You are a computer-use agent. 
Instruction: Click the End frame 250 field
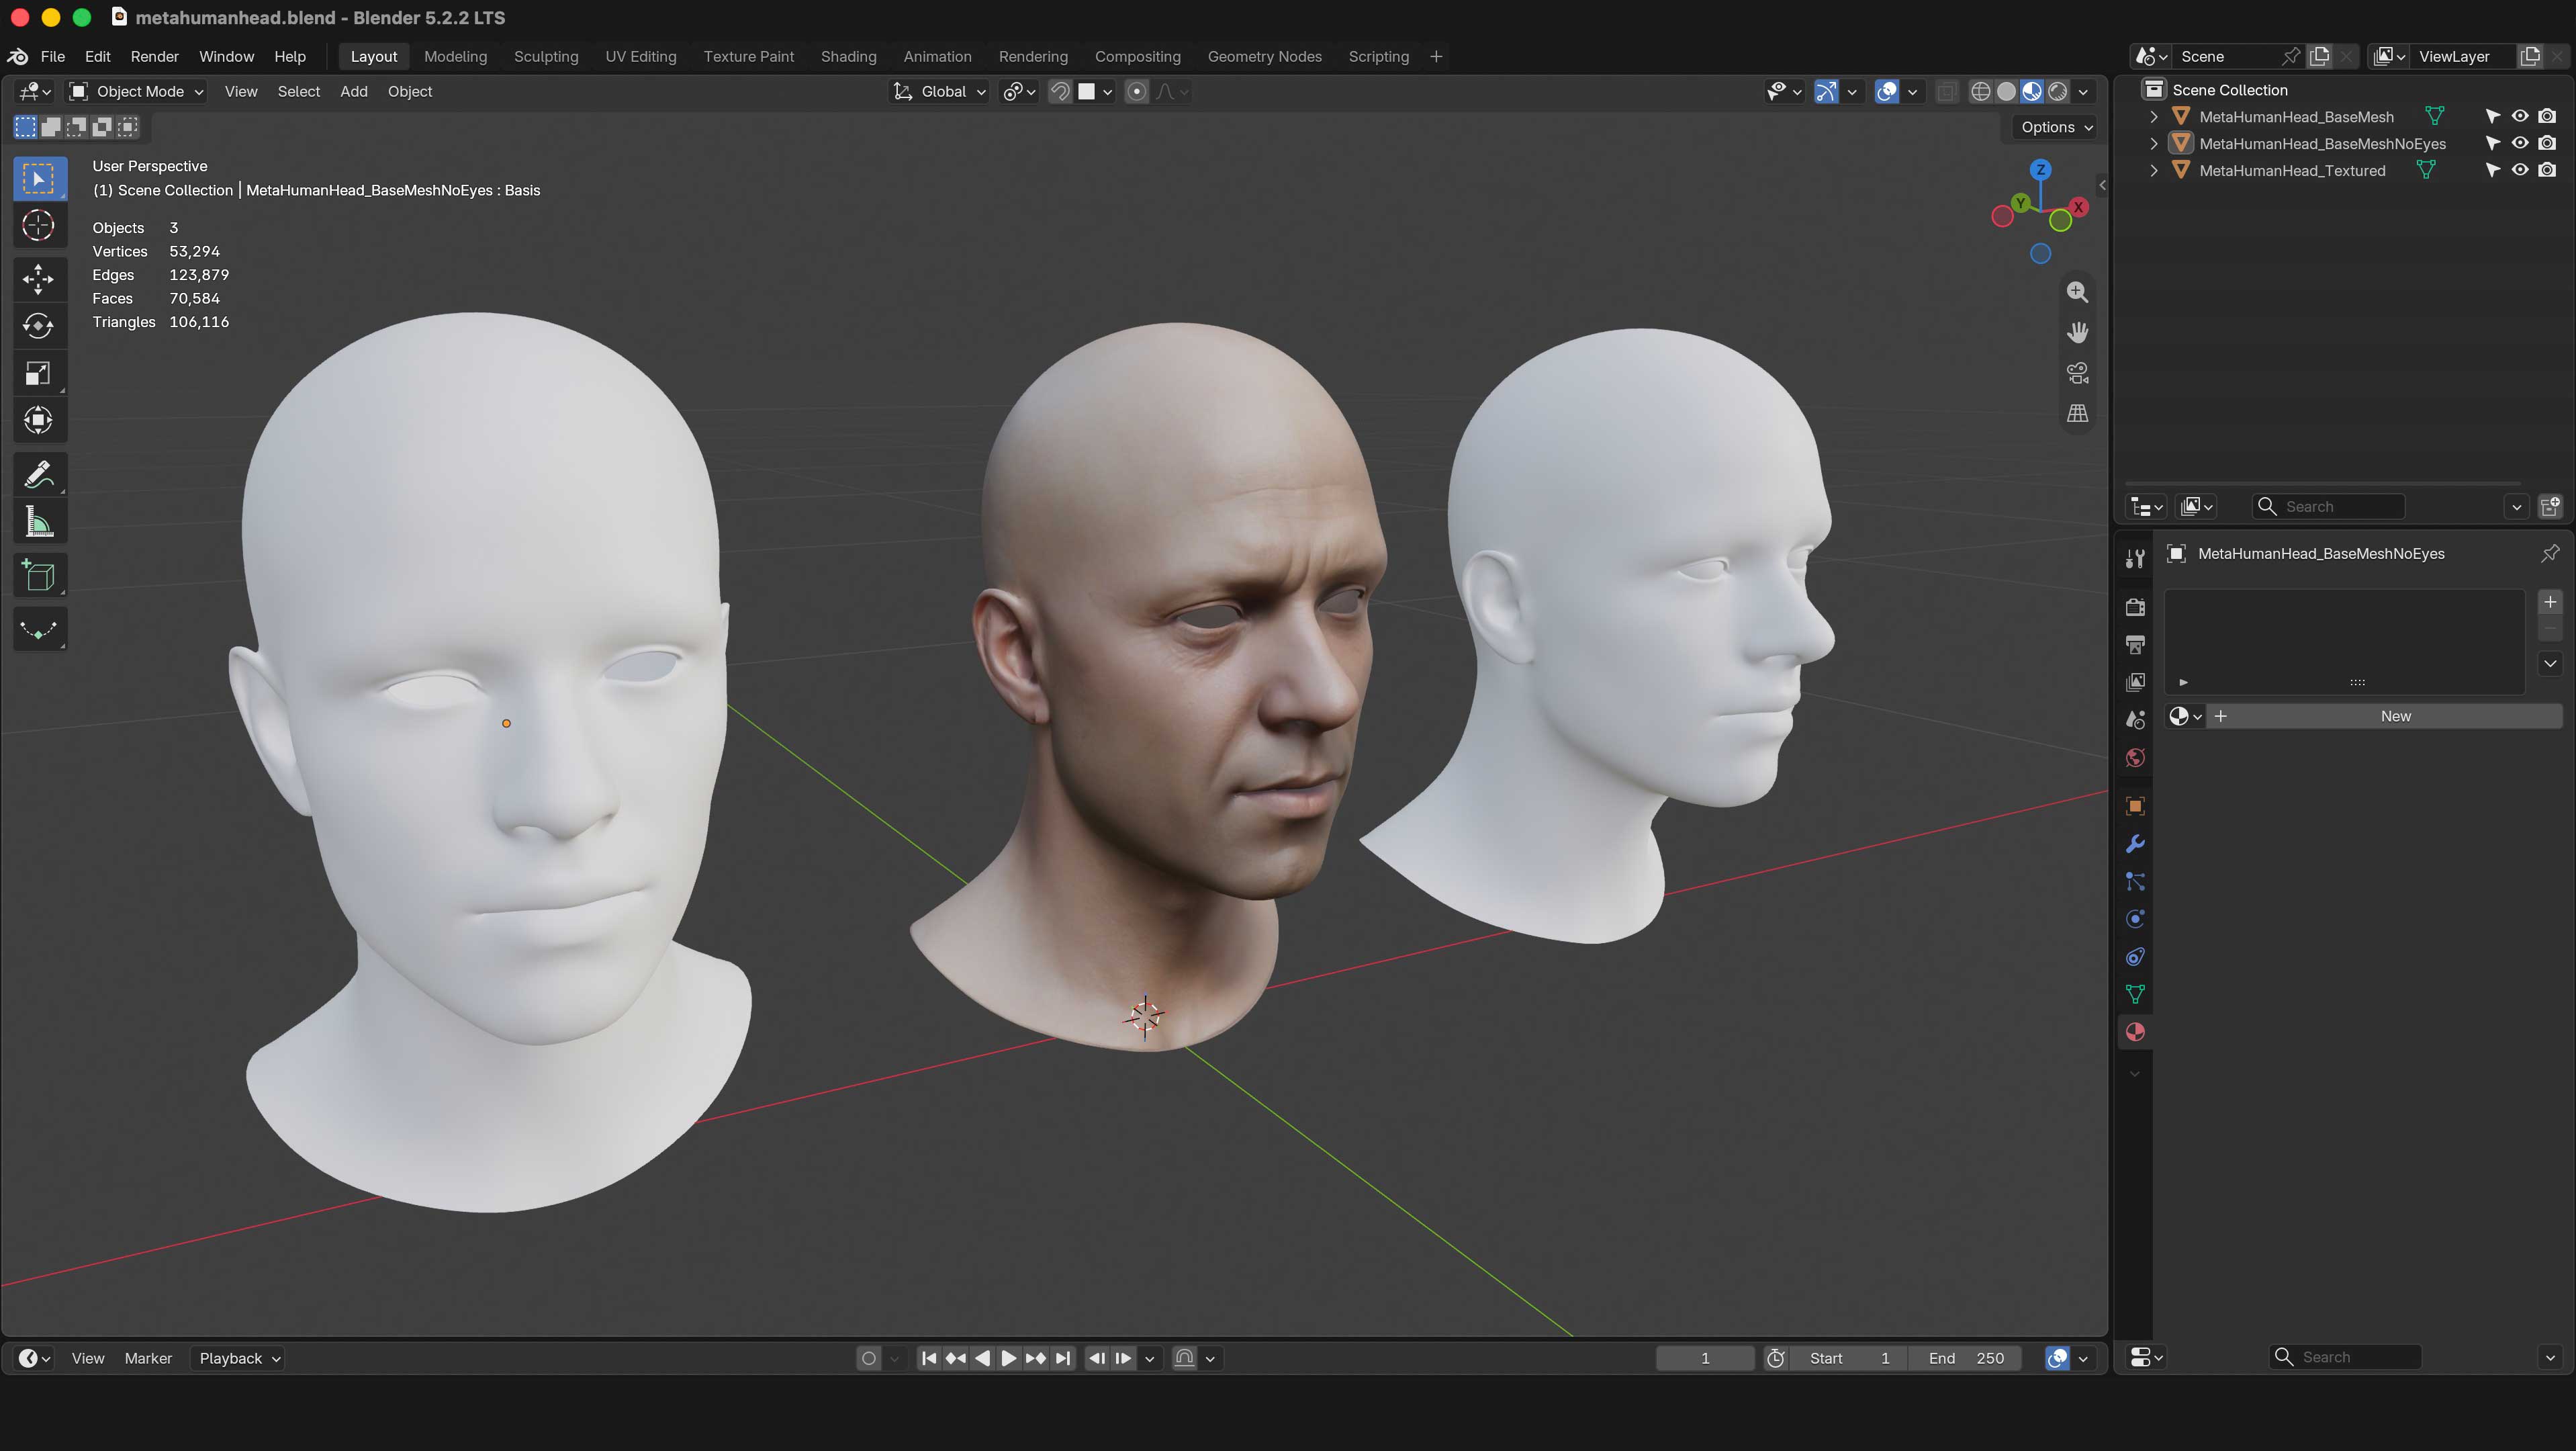tap(1966, 1358)
